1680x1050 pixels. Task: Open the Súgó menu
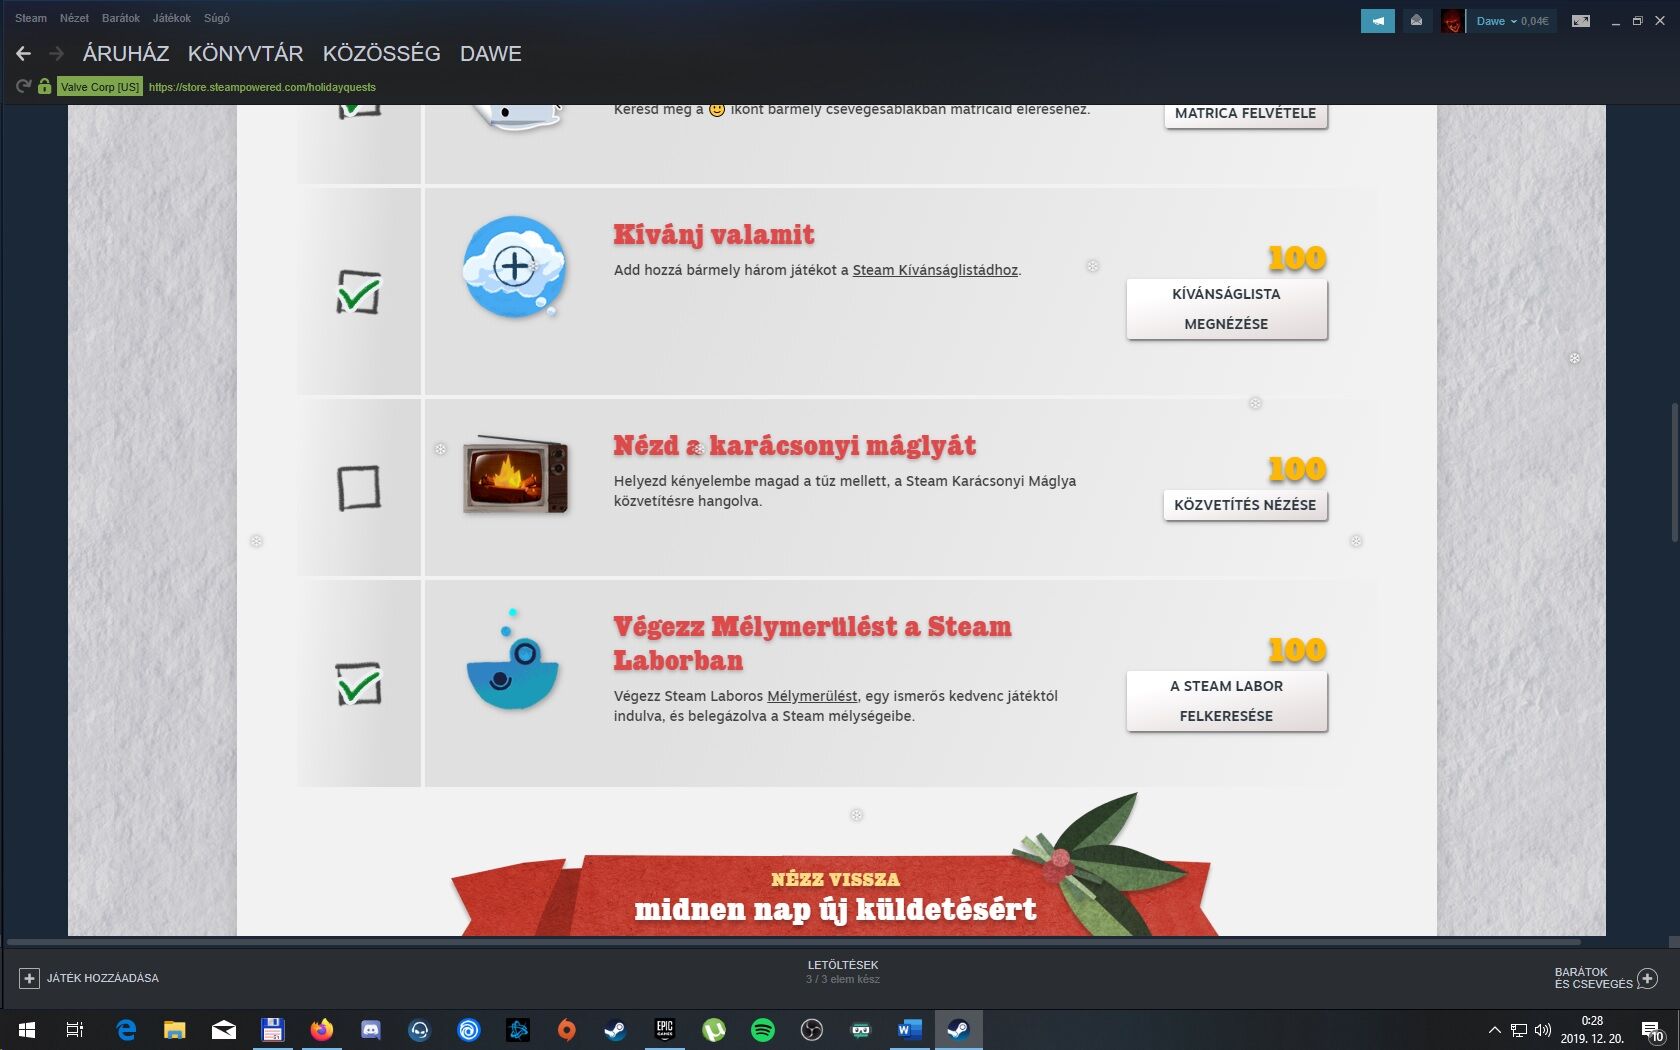(x=217, y=18)
